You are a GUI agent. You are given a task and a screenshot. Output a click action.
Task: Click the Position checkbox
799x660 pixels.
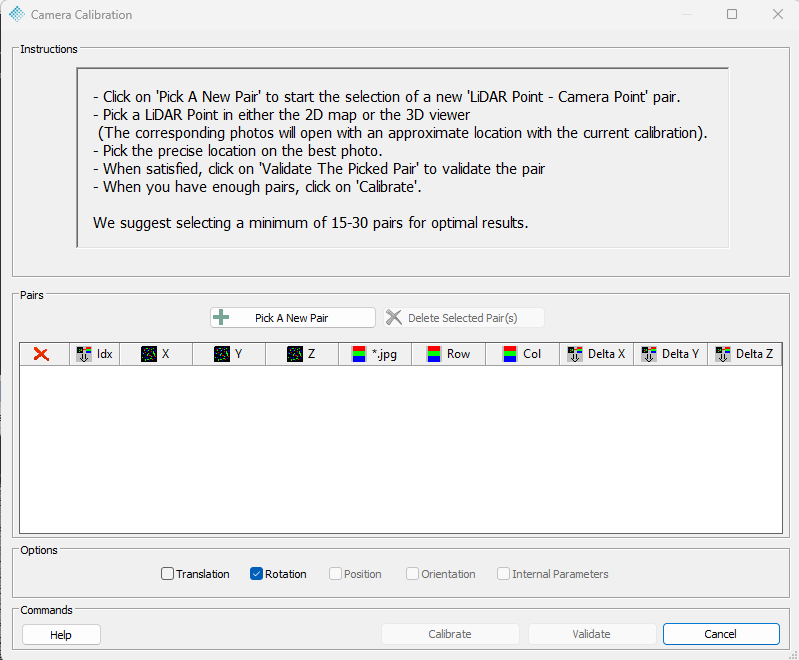pos(335,574)
